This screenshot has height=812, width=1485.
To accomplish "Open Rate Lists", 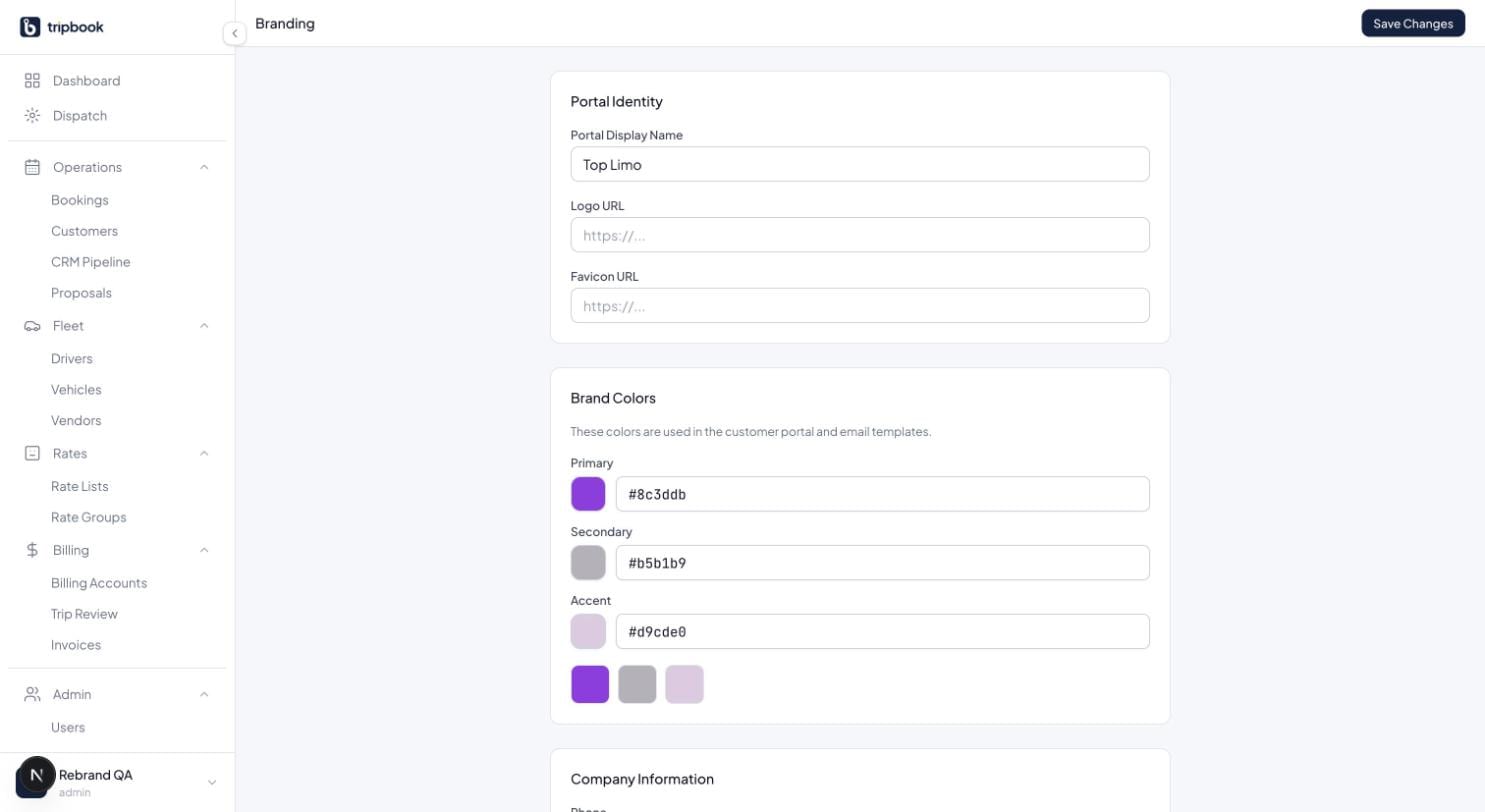I will point(80,486).
